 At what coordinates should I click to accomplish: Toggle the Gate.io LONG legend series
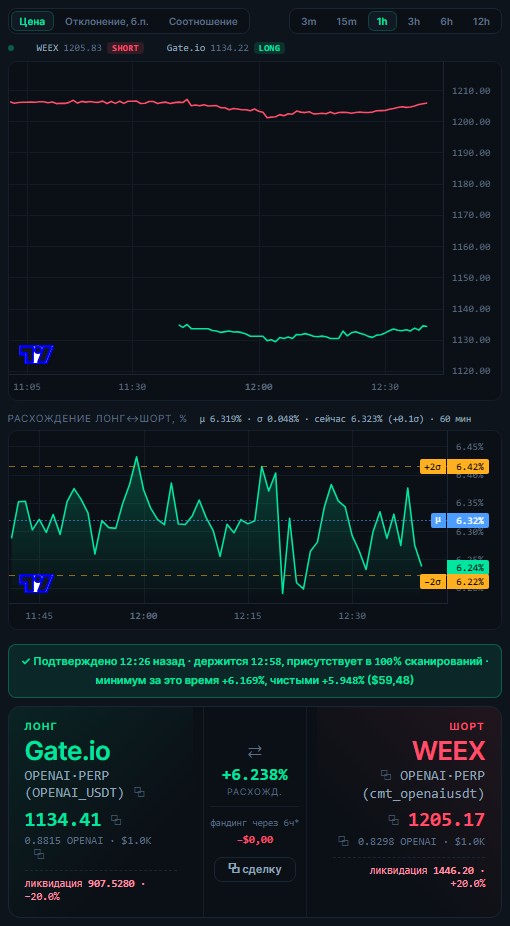click(225, 48)
